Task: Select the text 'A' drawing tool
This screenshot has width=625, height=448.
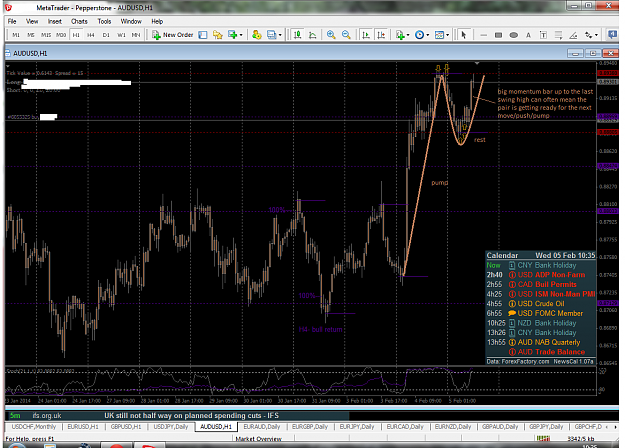Action: [x=528, y=35]
